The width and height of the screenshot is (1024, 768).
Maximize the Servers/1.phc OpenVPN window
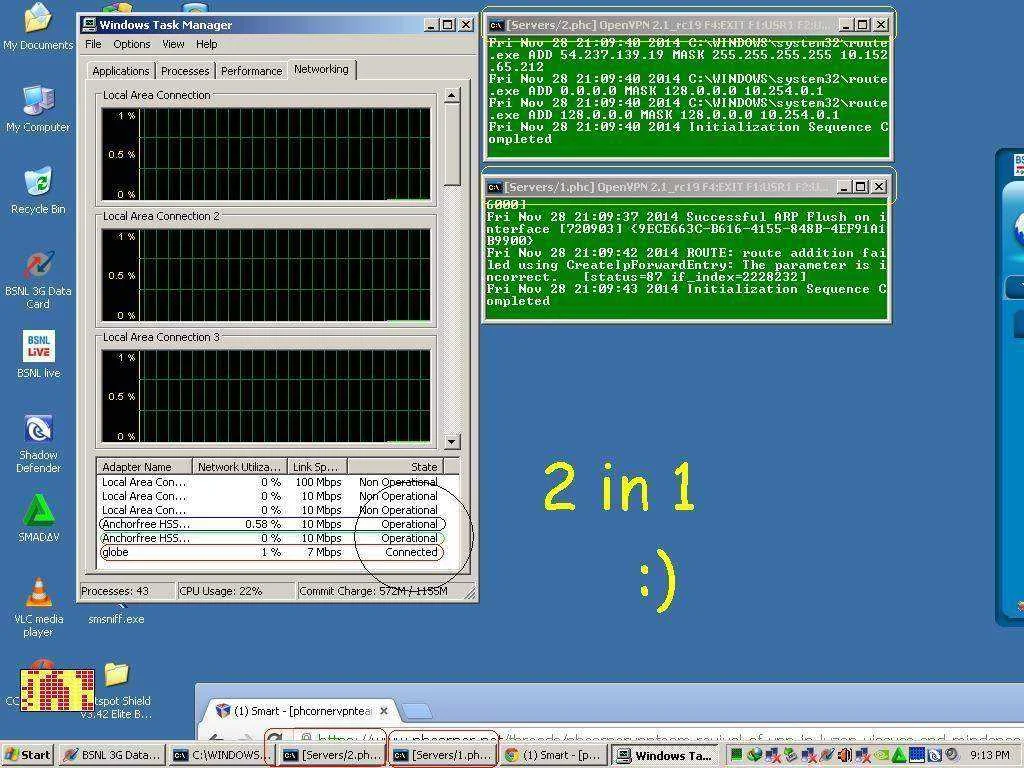click(x=861, y=187)
